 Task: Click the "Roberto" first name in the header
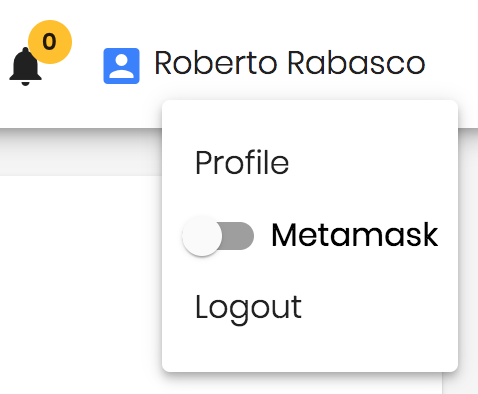(x=216, y=63)
